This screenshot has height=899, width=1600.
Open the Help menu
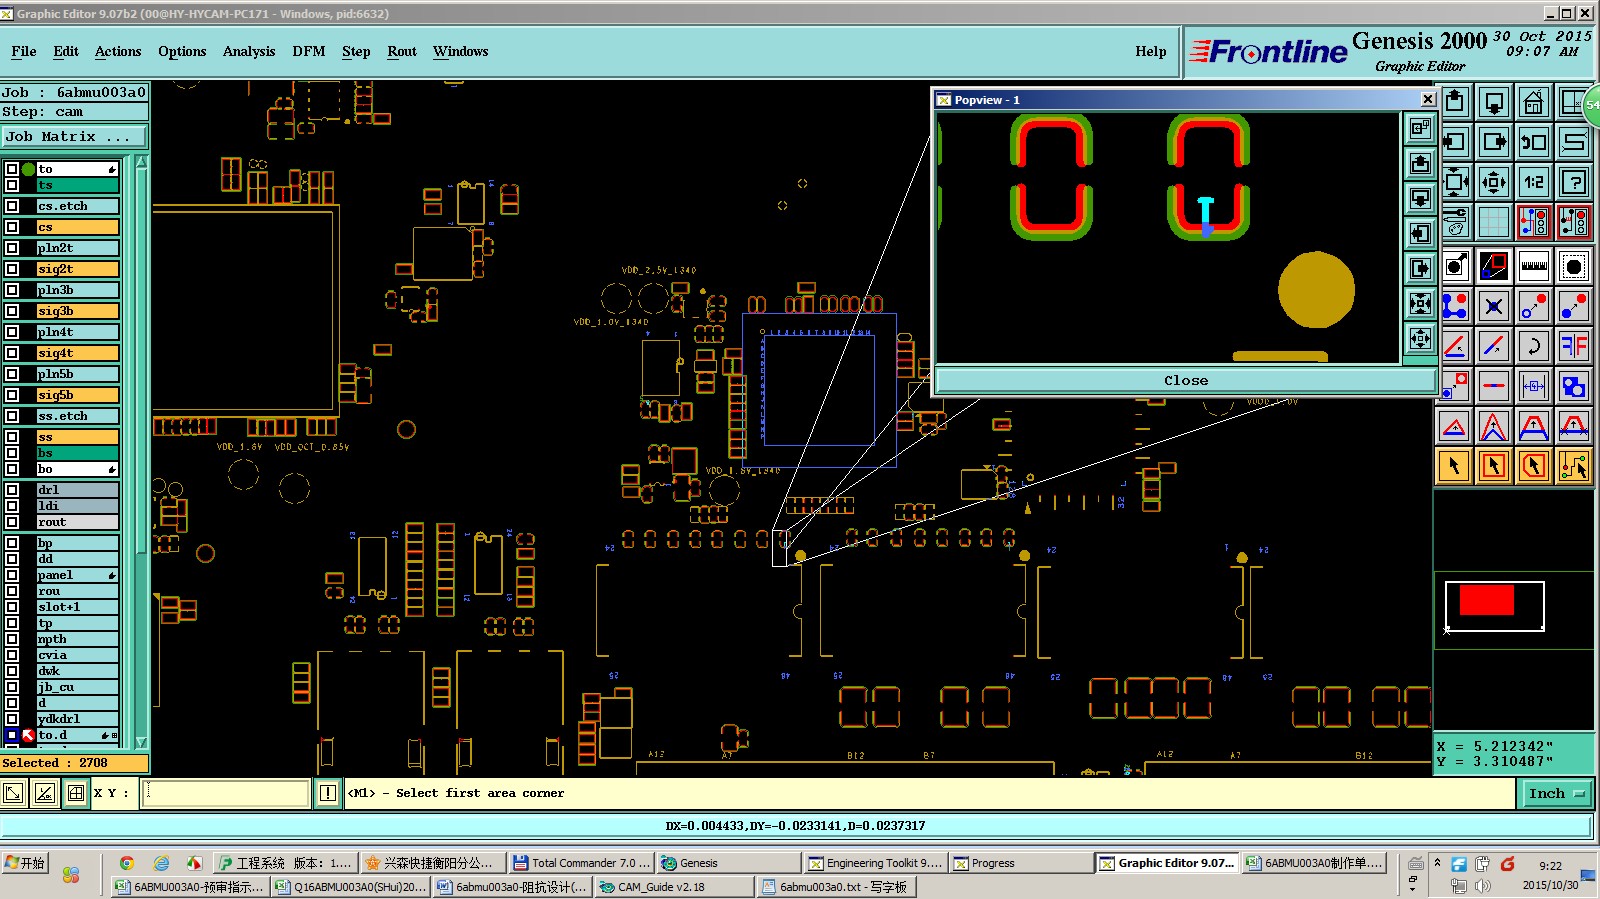pyautogui.click(x=1151, y=52)
